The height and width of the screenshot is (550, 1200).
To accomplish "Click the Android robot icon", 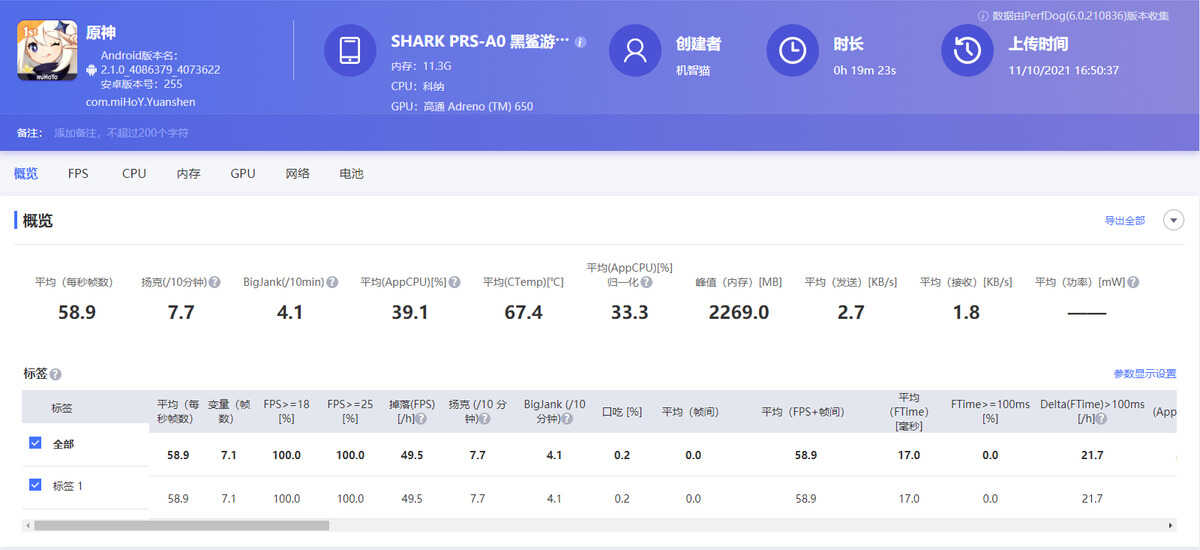I will (92, 70).
